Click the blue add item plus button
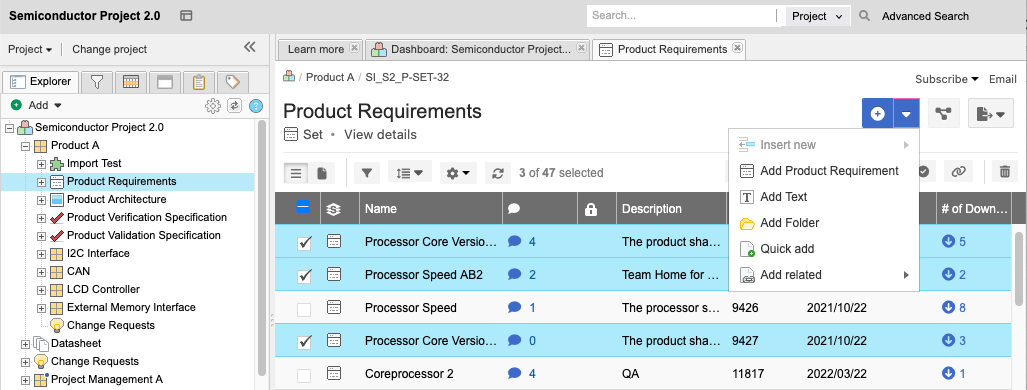This screenshot has height=390, width=1027. 877,114
